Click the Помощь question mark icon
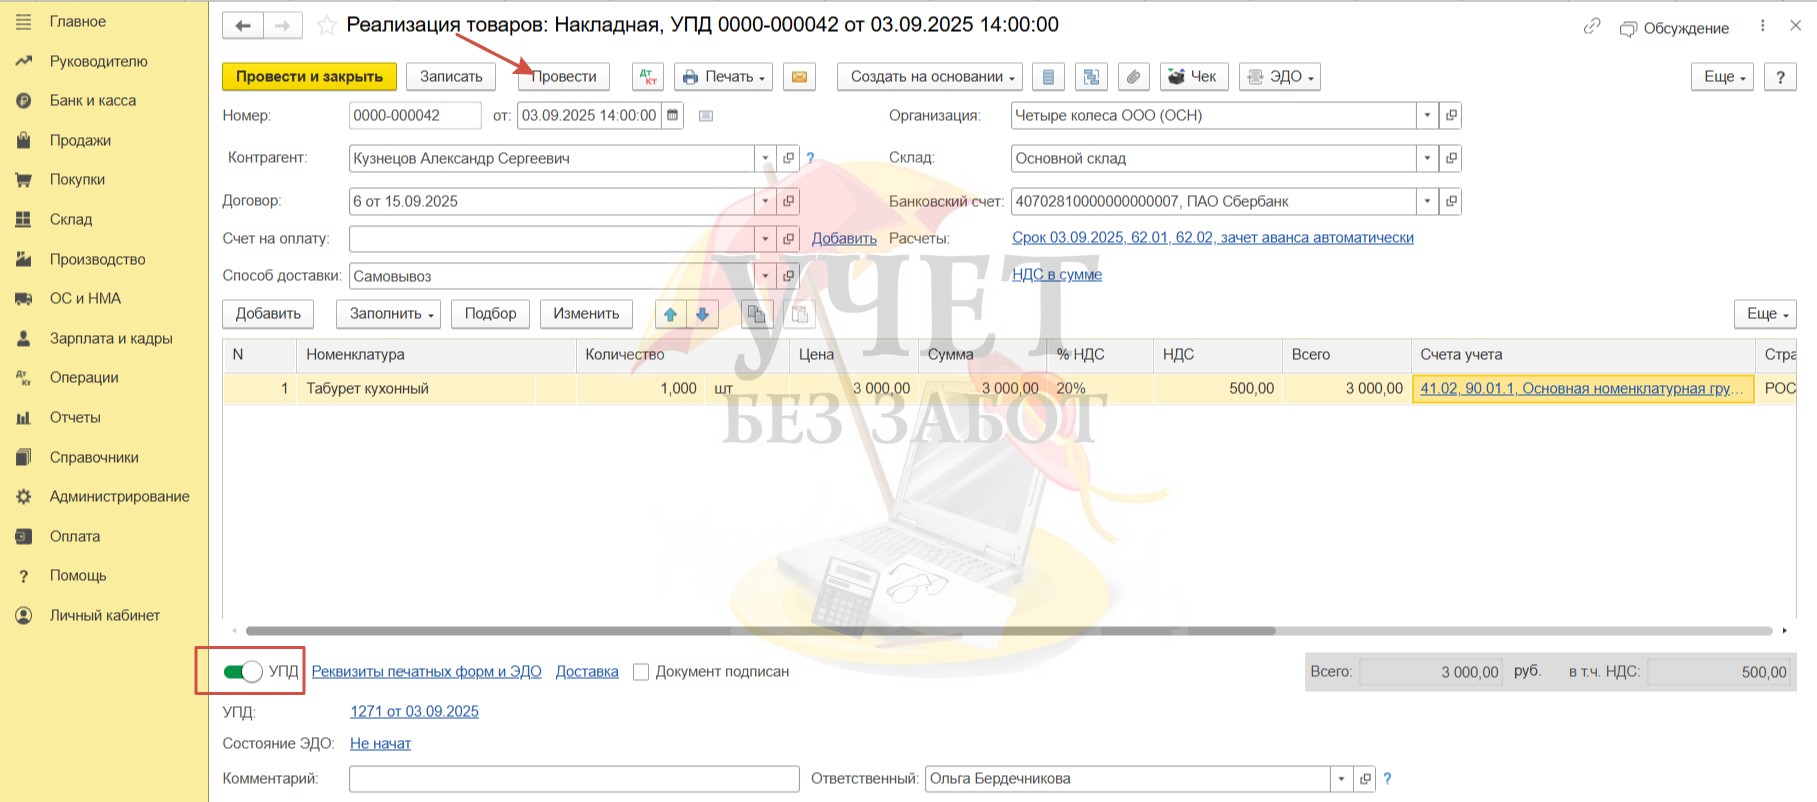The height and width of the screenshot is (802, 1817). coord(24,575)
